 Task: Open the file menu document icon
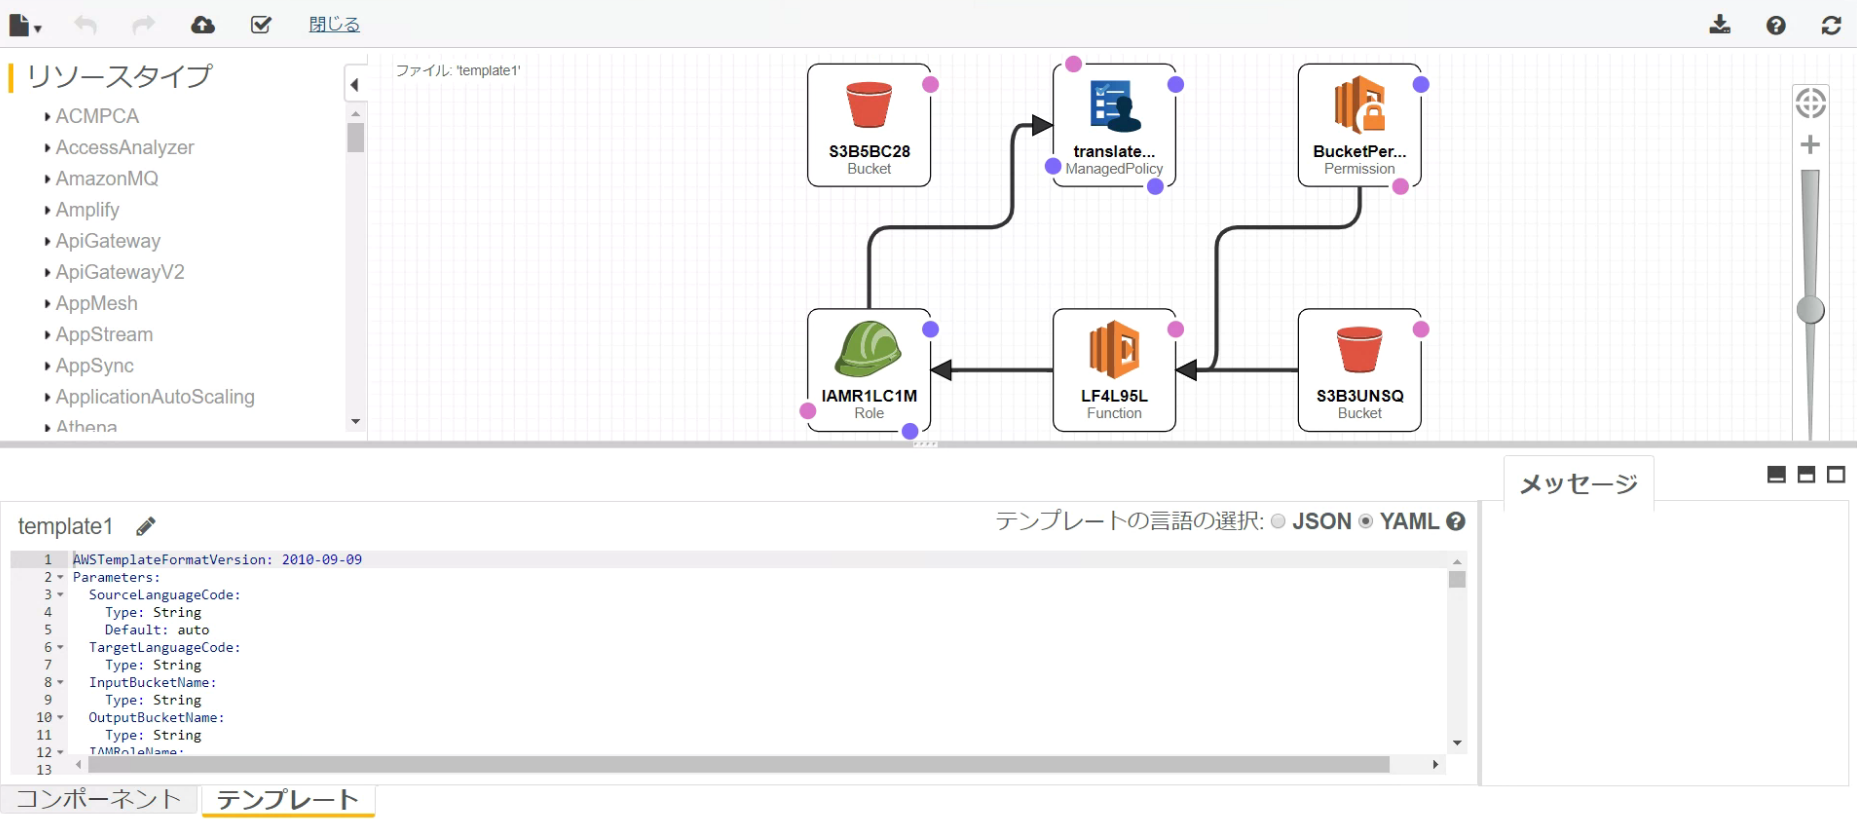(25, 25)
